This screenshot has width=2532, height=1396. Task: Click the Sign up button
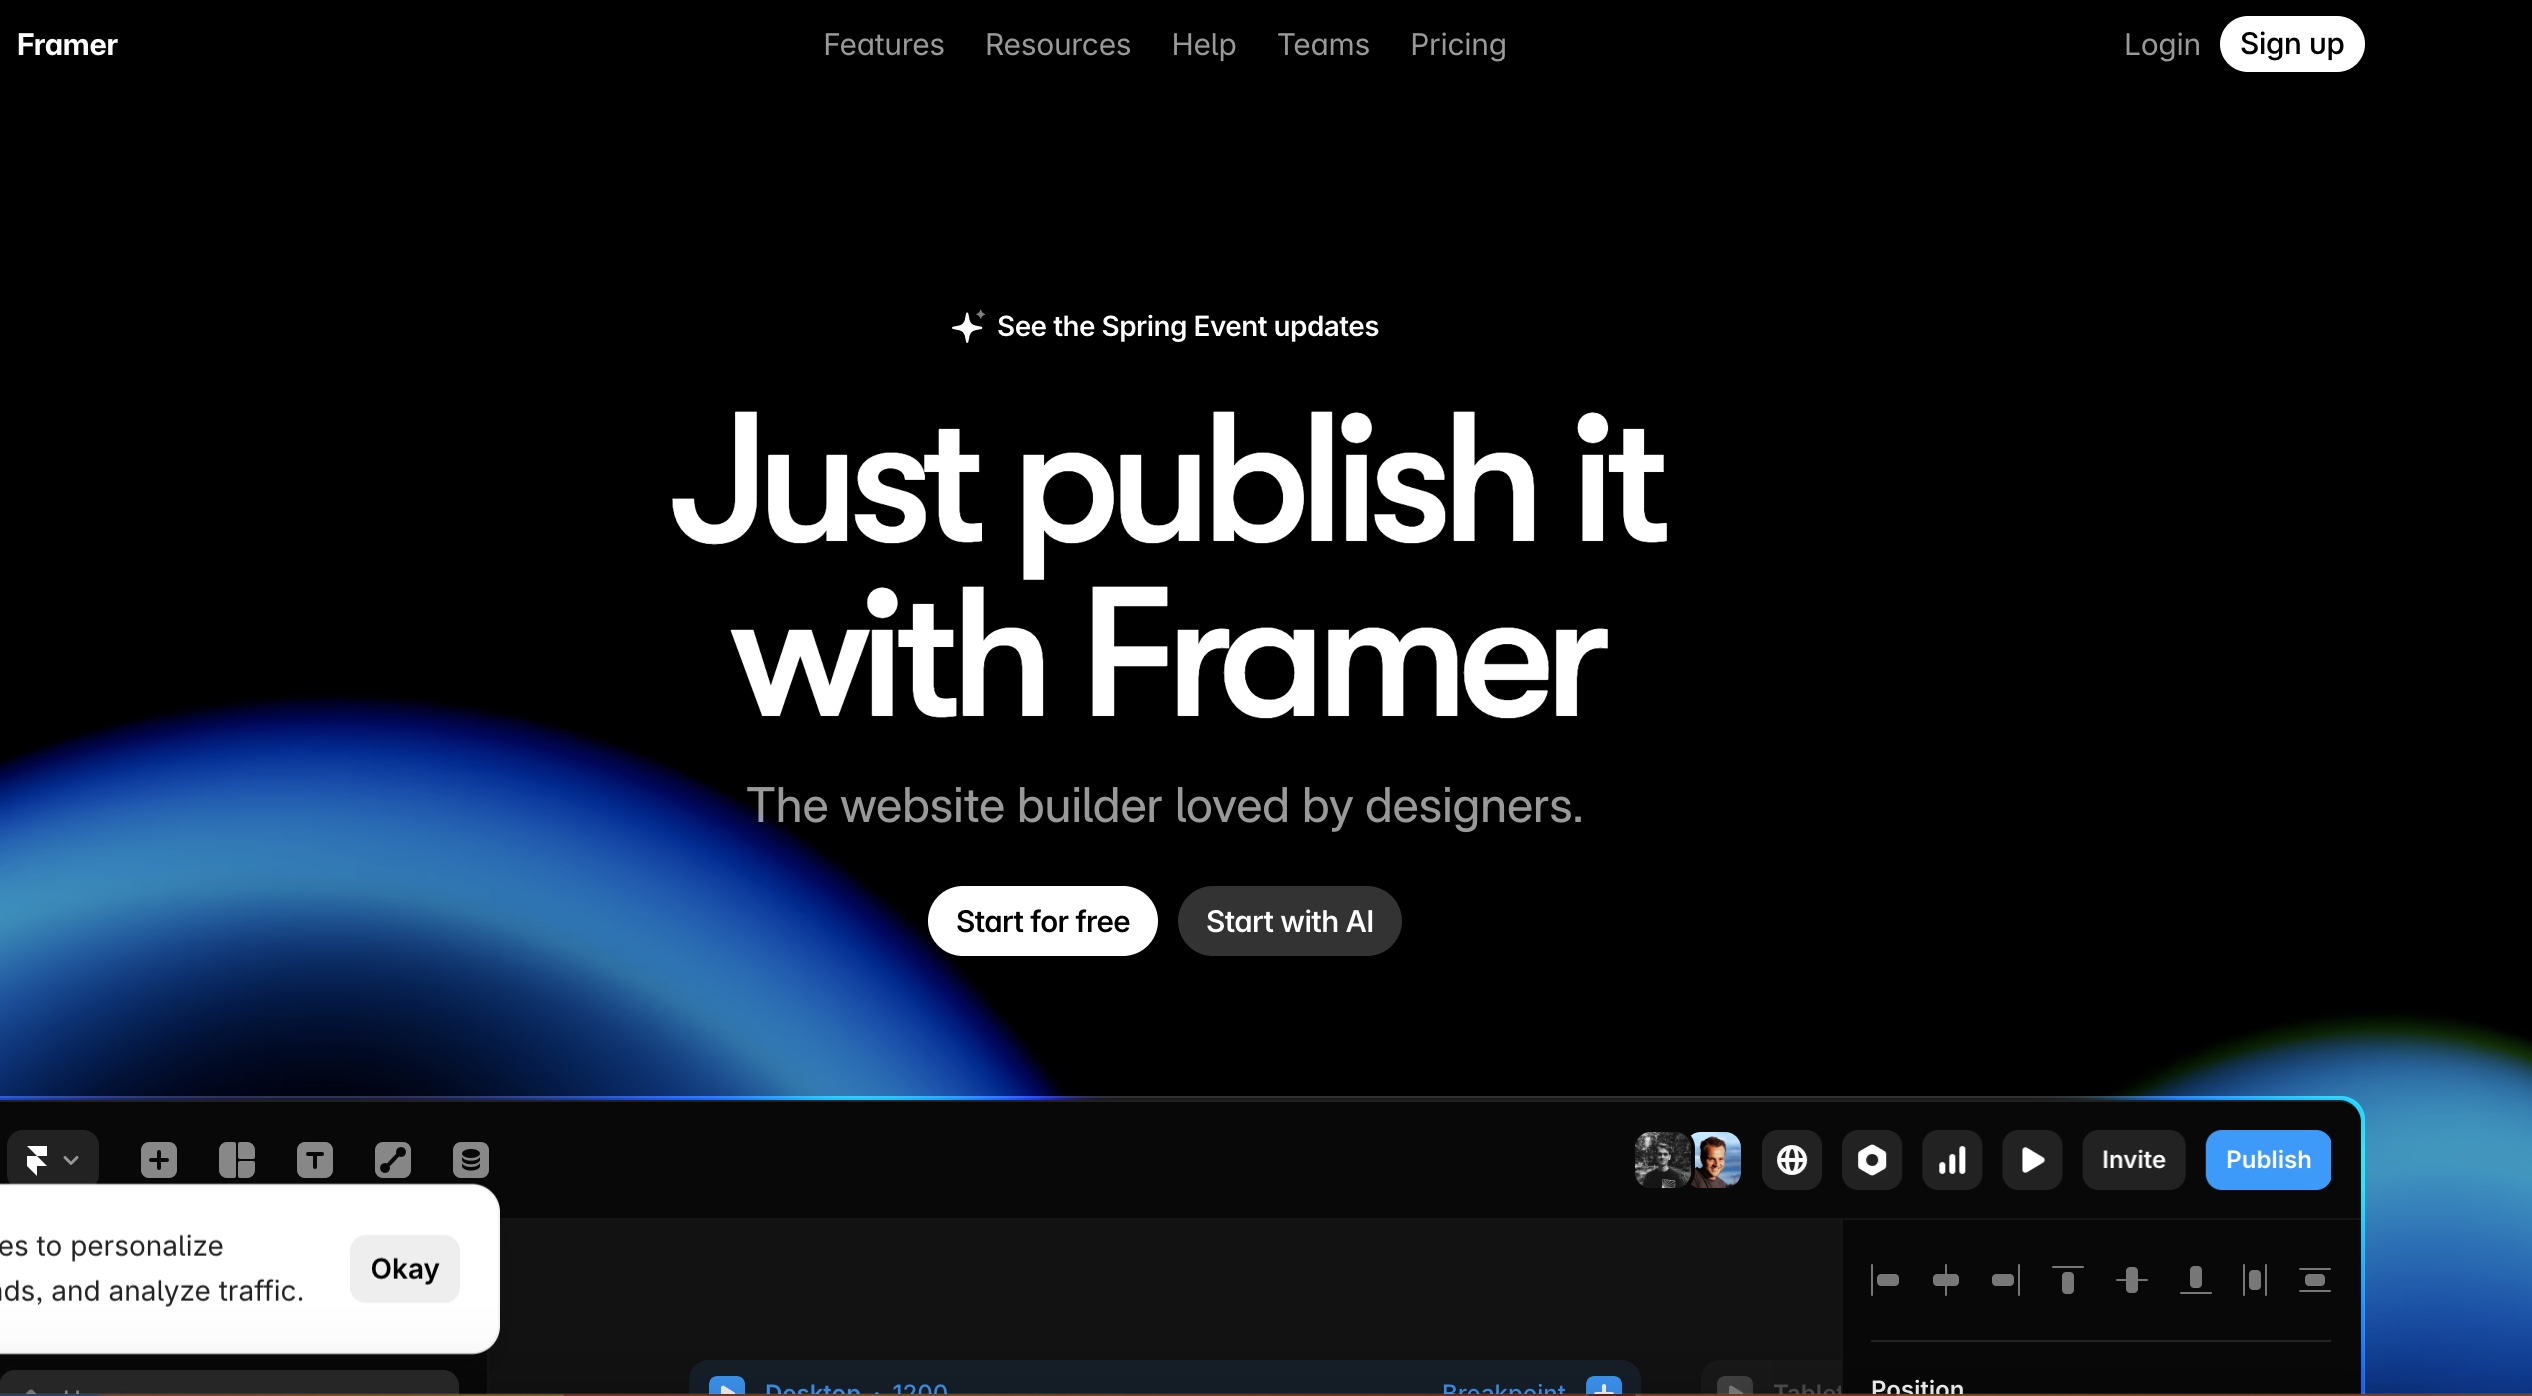[2291, 44]
